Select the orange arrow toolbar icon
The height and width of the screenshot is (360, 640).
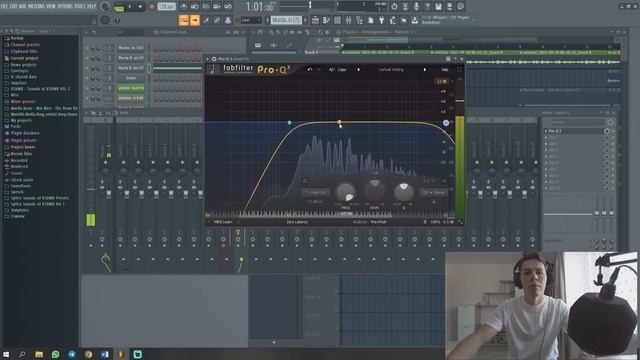tap(195, 20)
